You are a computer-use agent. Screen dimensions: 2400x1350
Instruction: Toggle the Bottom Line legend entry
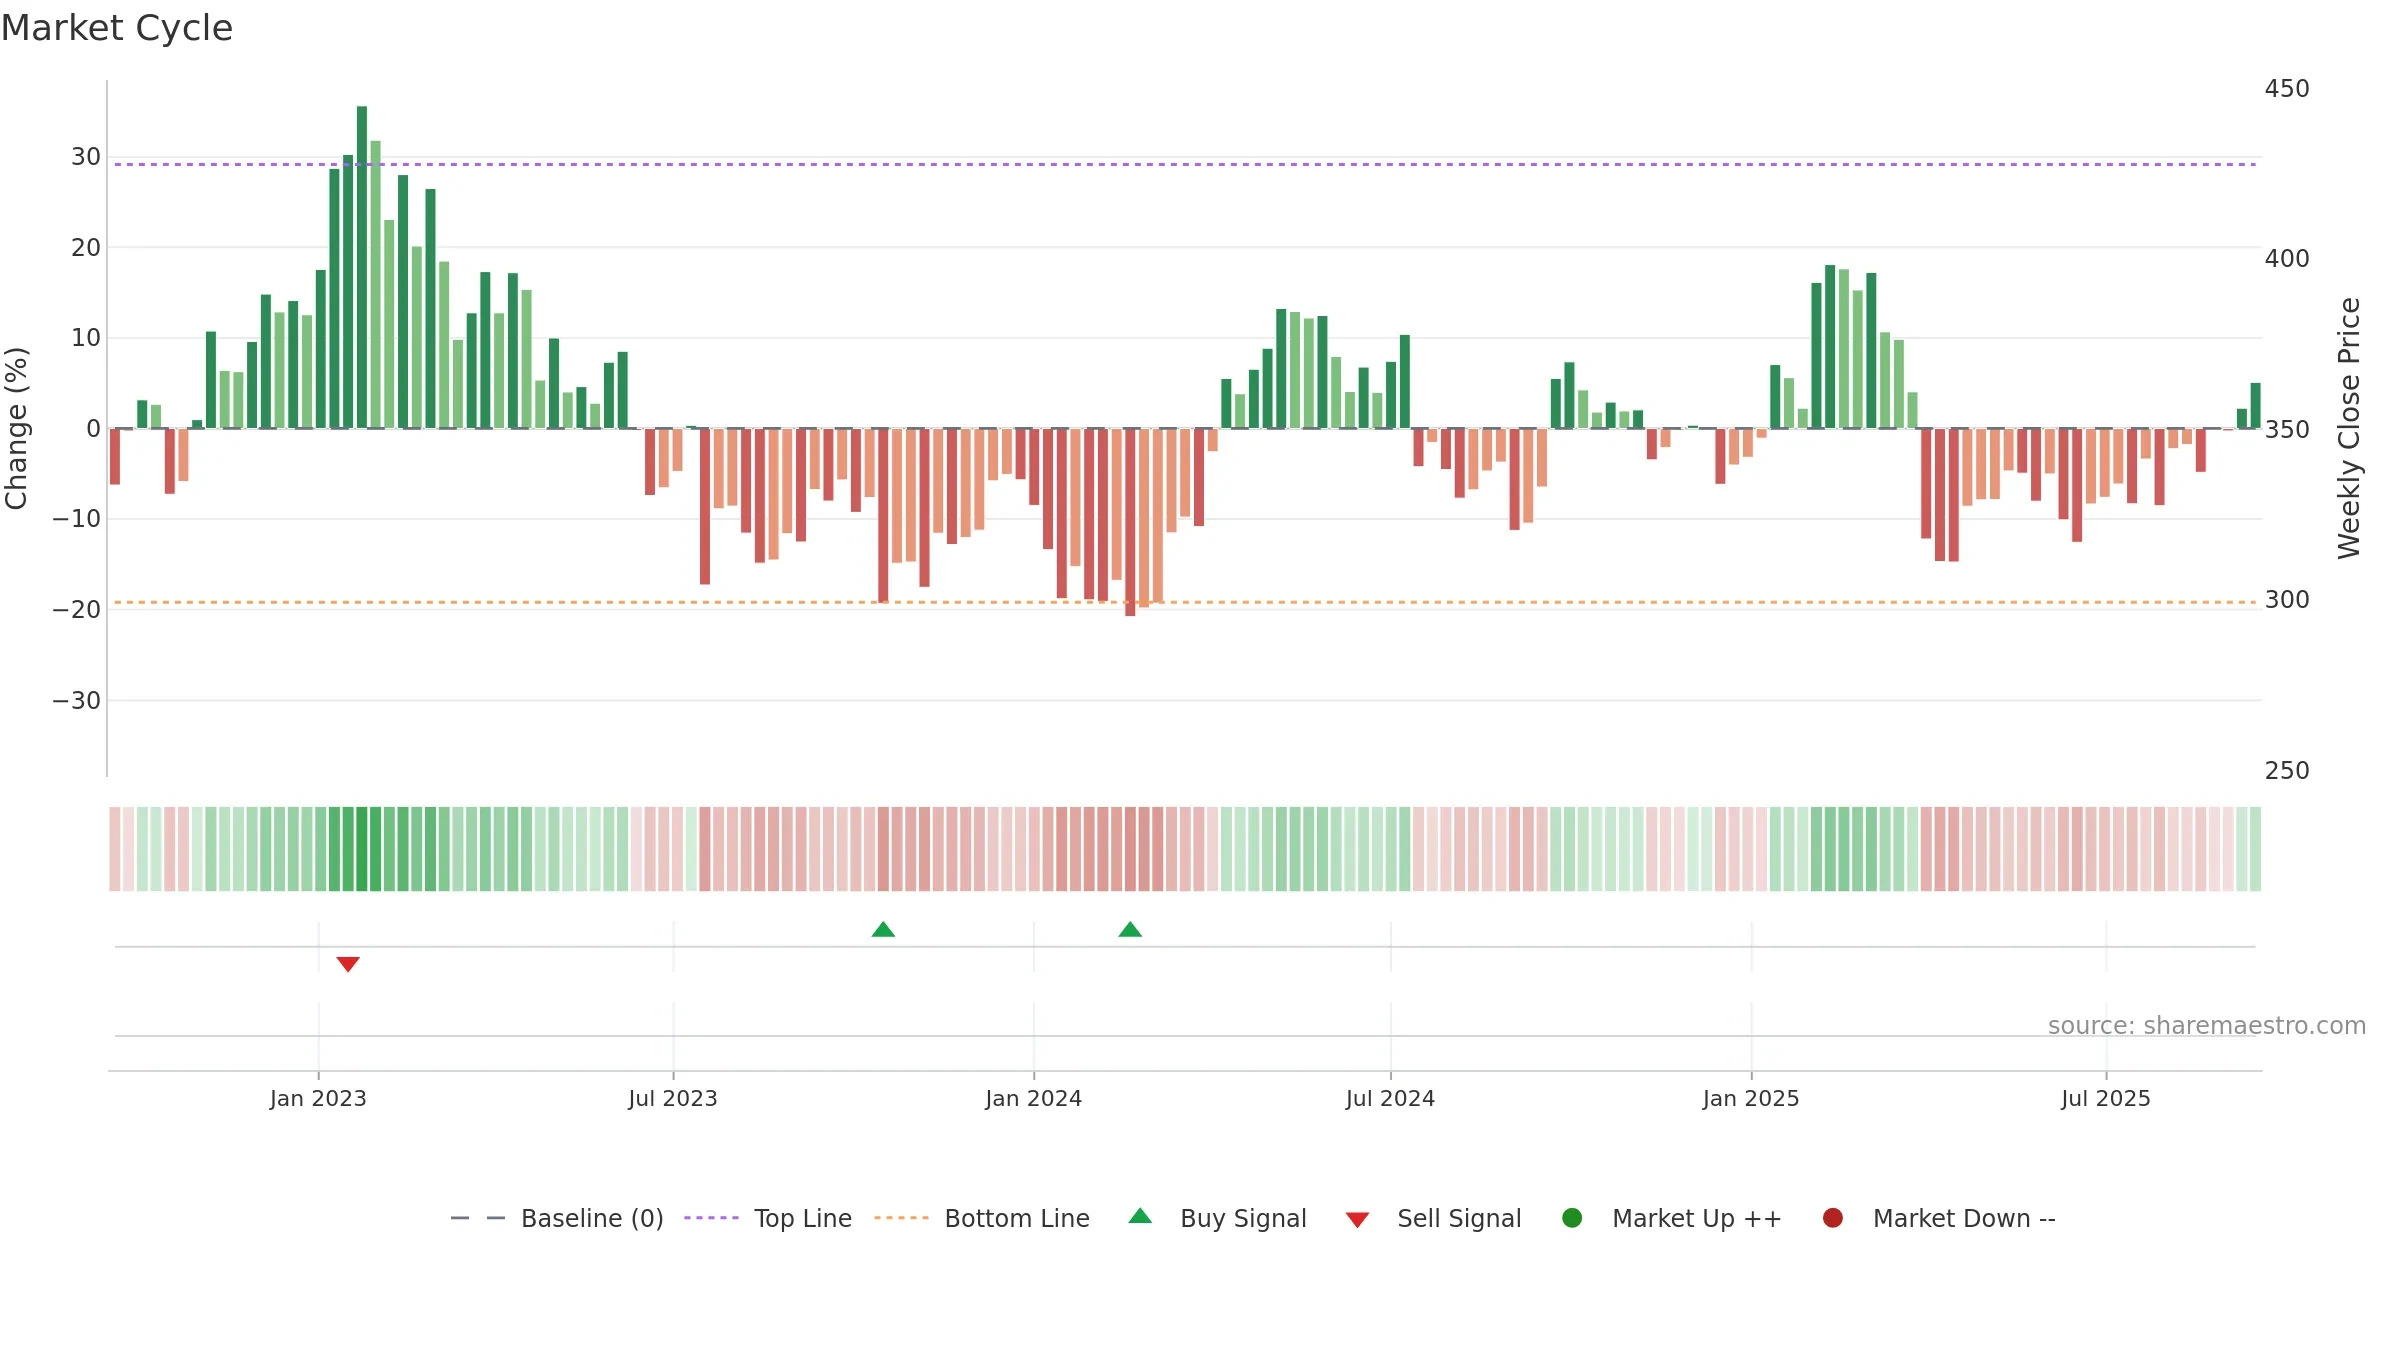pyautogui.click(x=982, y=1218)
